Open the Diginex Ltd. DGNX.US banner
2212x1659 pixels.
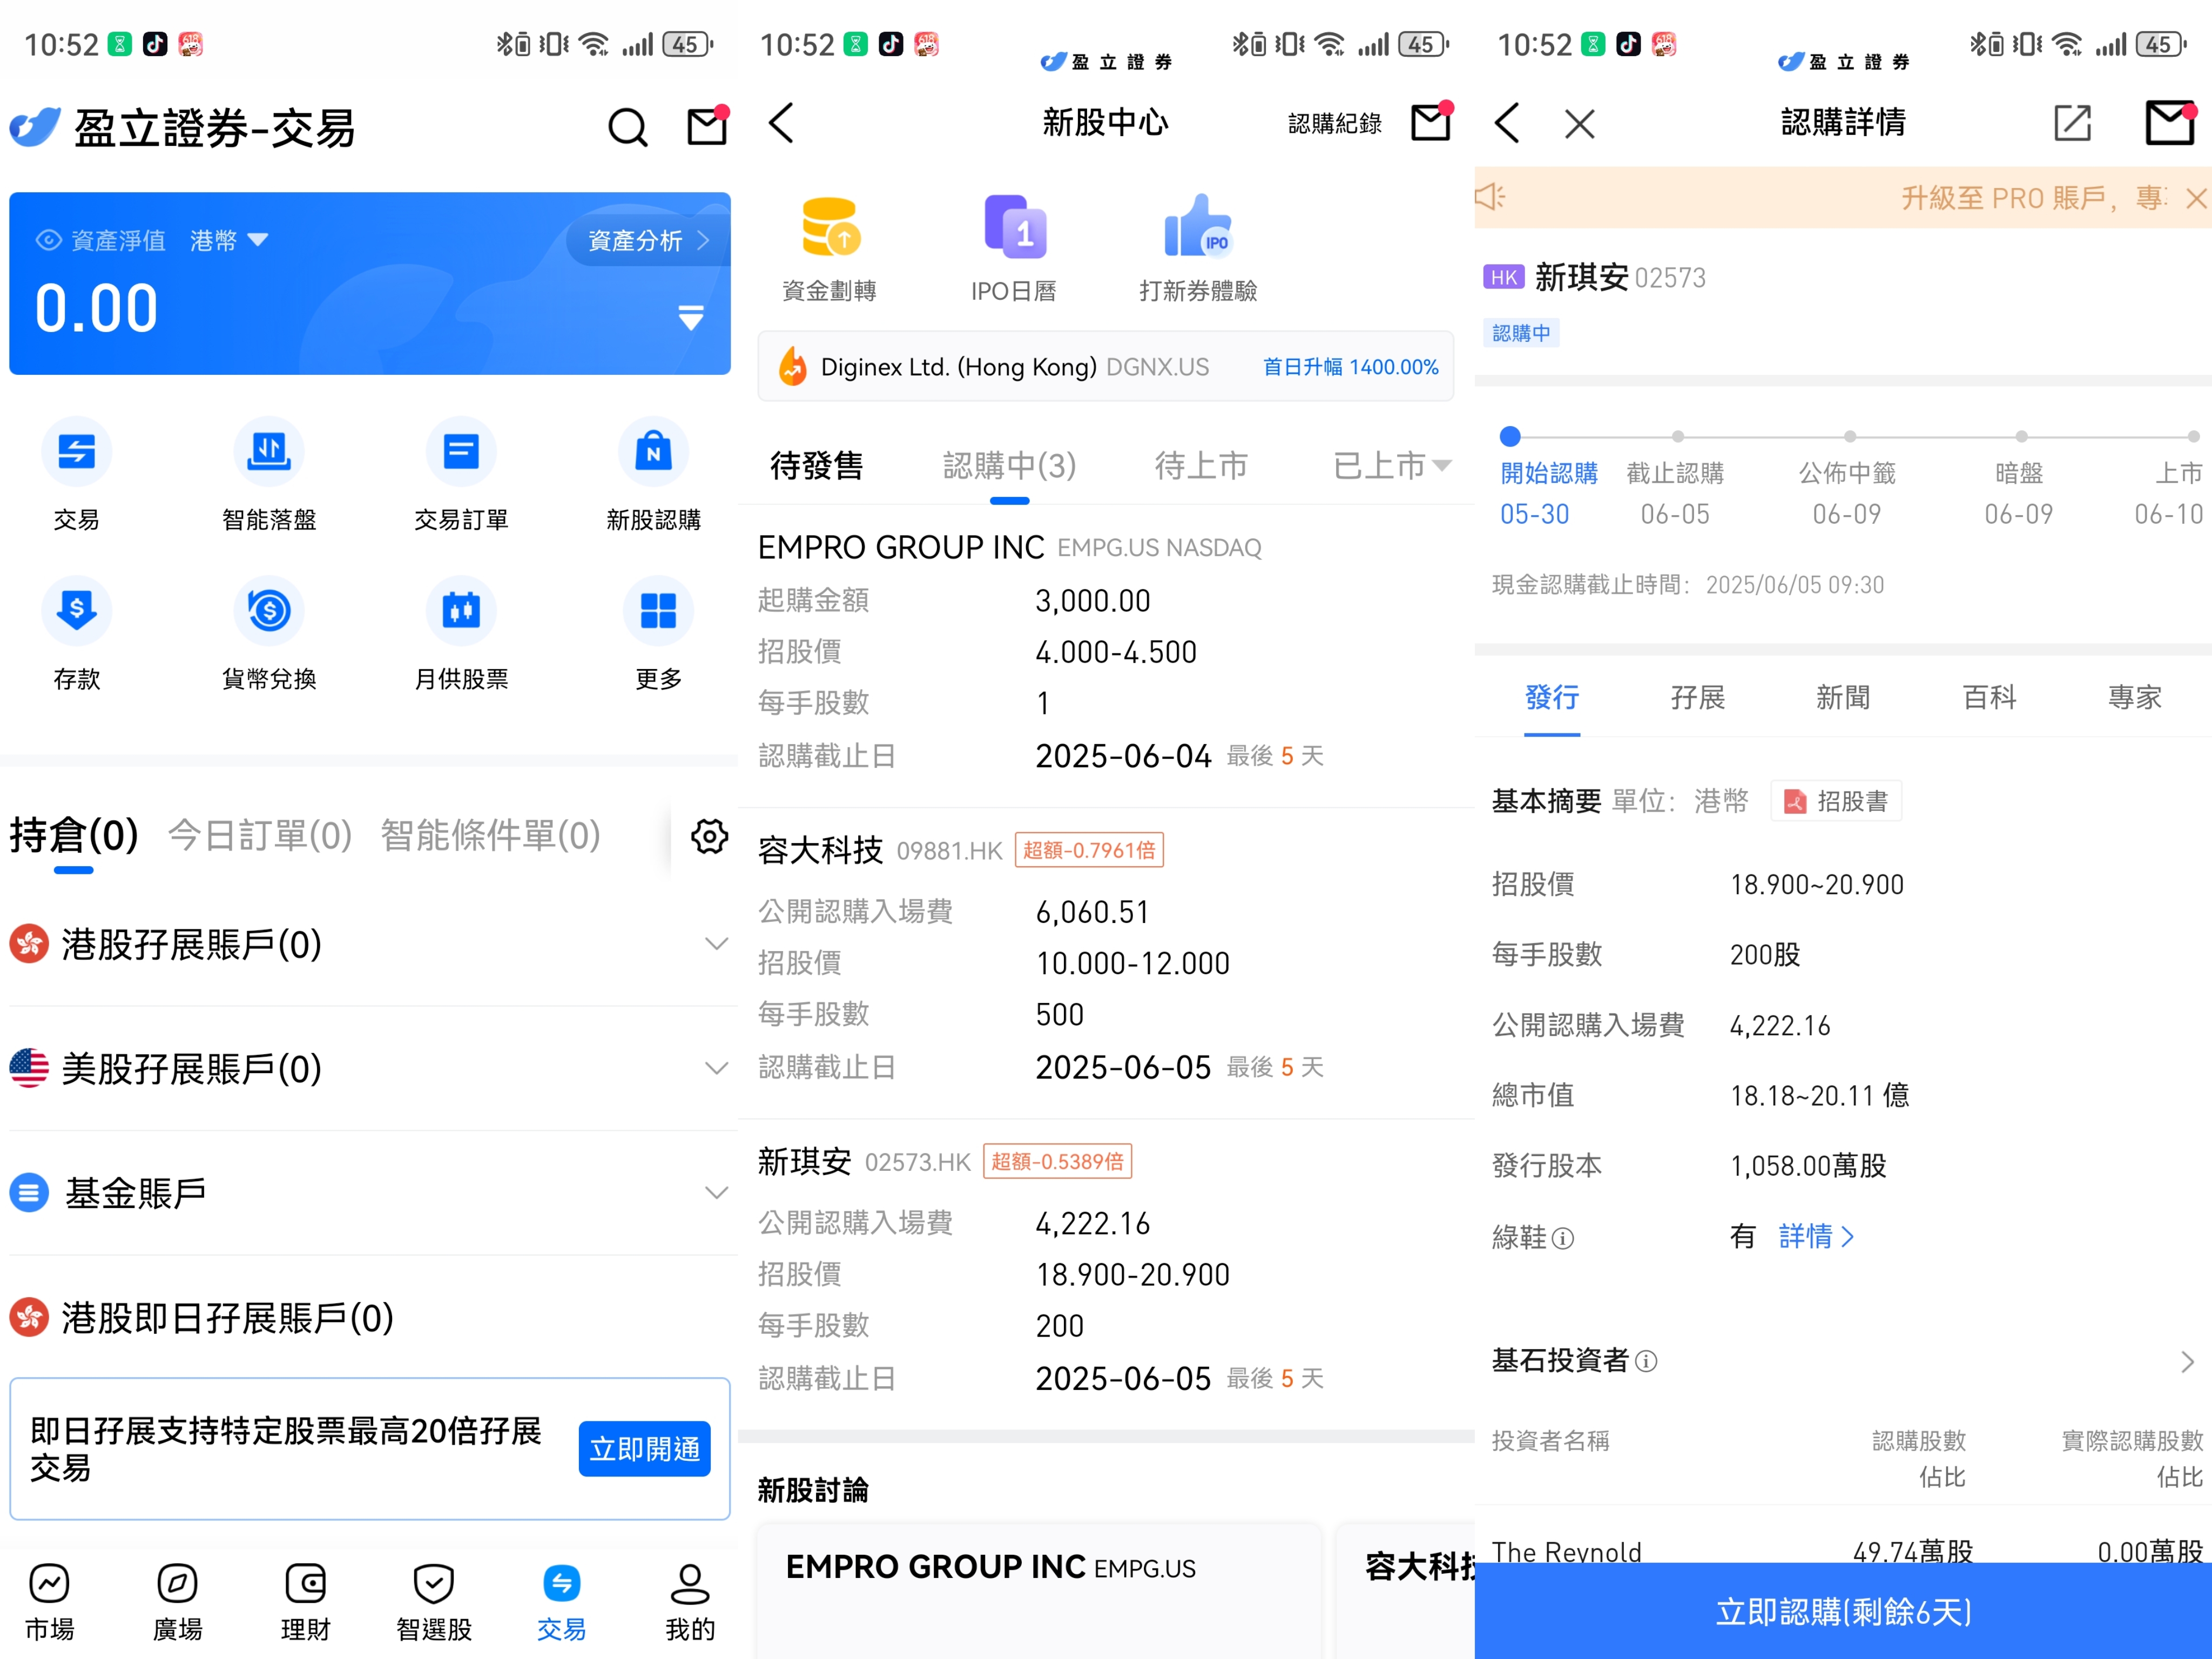(x=1106, y=367)
